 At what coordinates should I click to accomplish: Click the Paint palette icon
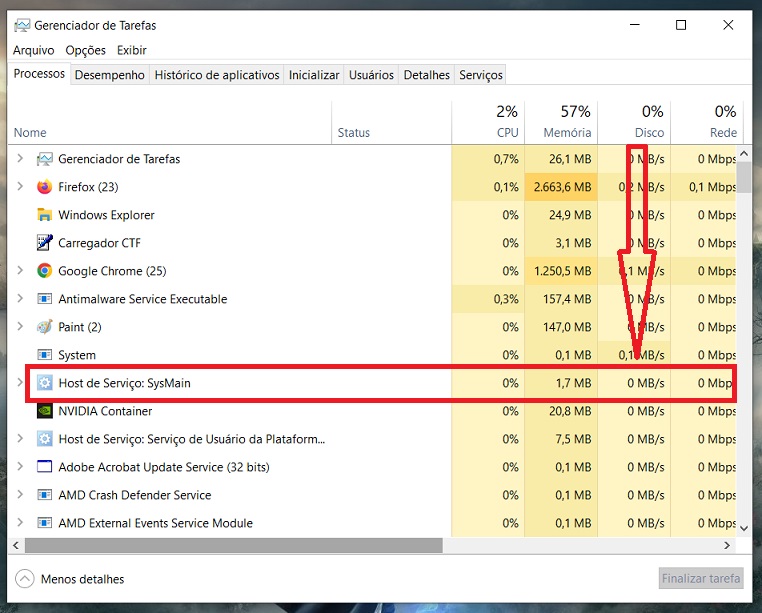[x=45, y=327]
